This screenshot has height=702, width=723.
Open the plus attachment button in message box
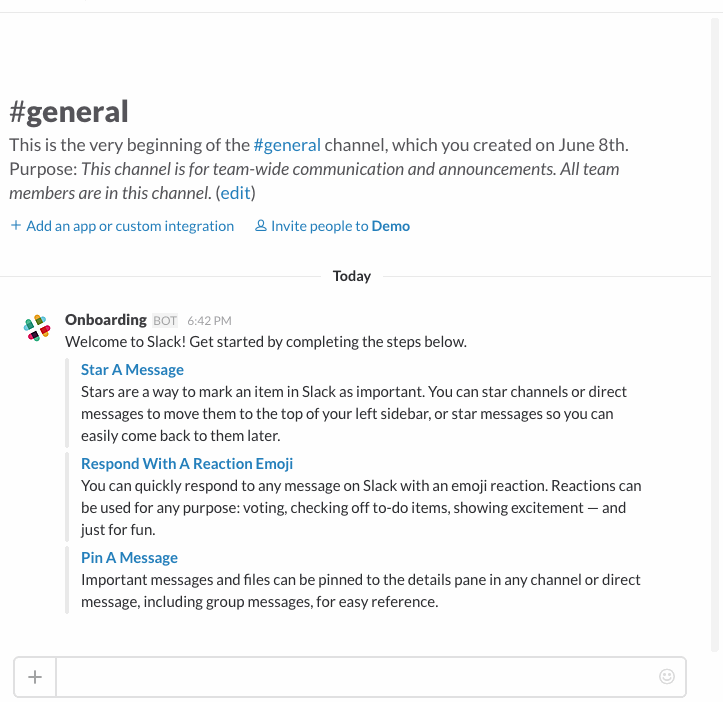coord(35,677)
